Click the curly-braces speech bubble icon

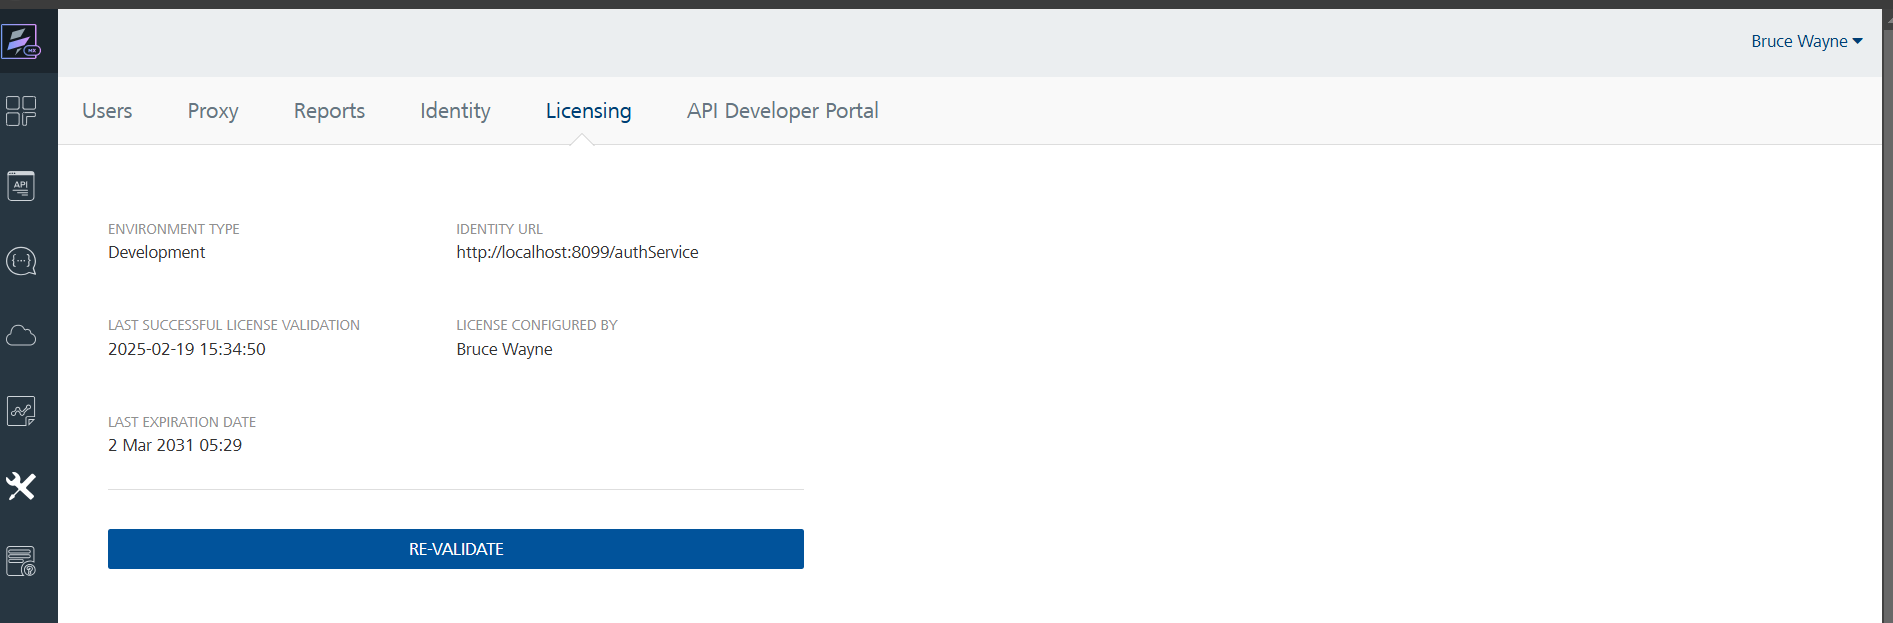pos(21,261)
